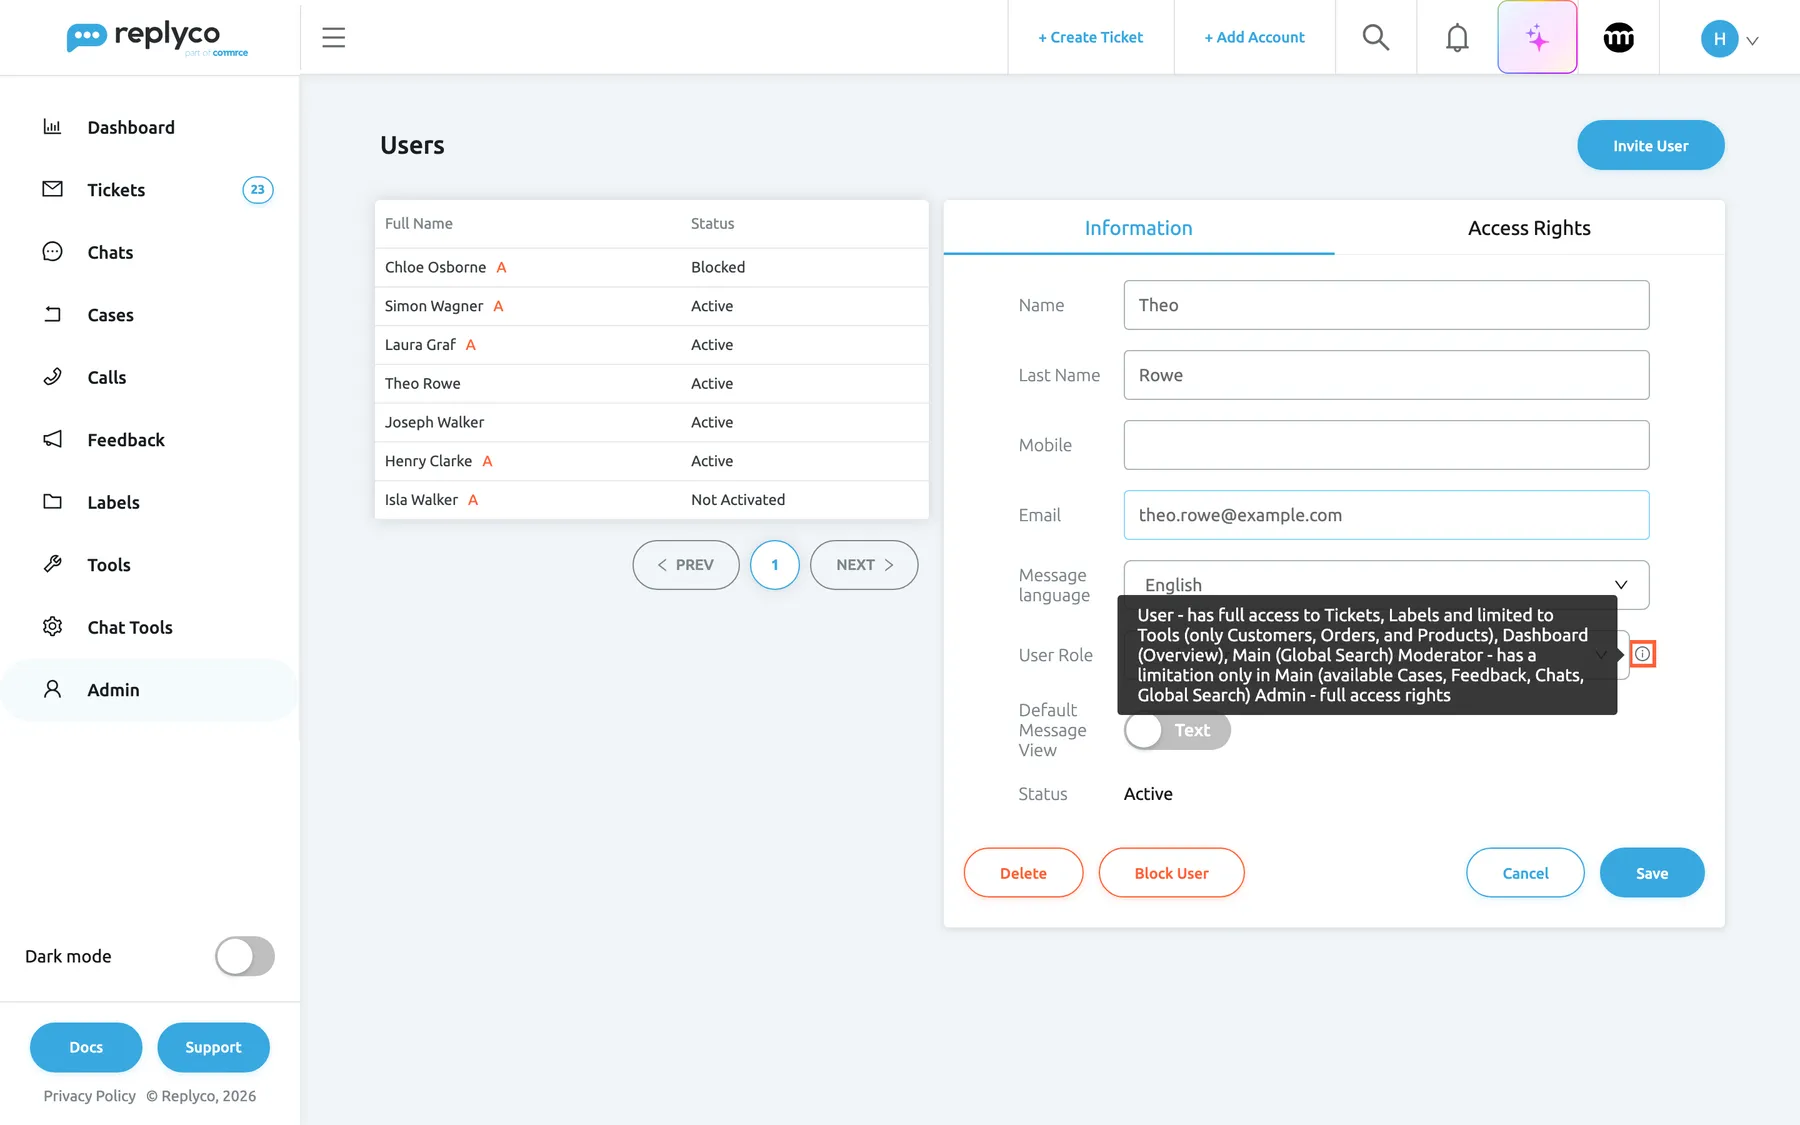Screen dimensions: 1800x1125
Task: Go to the NEXT page
Action: coord(864,565)
